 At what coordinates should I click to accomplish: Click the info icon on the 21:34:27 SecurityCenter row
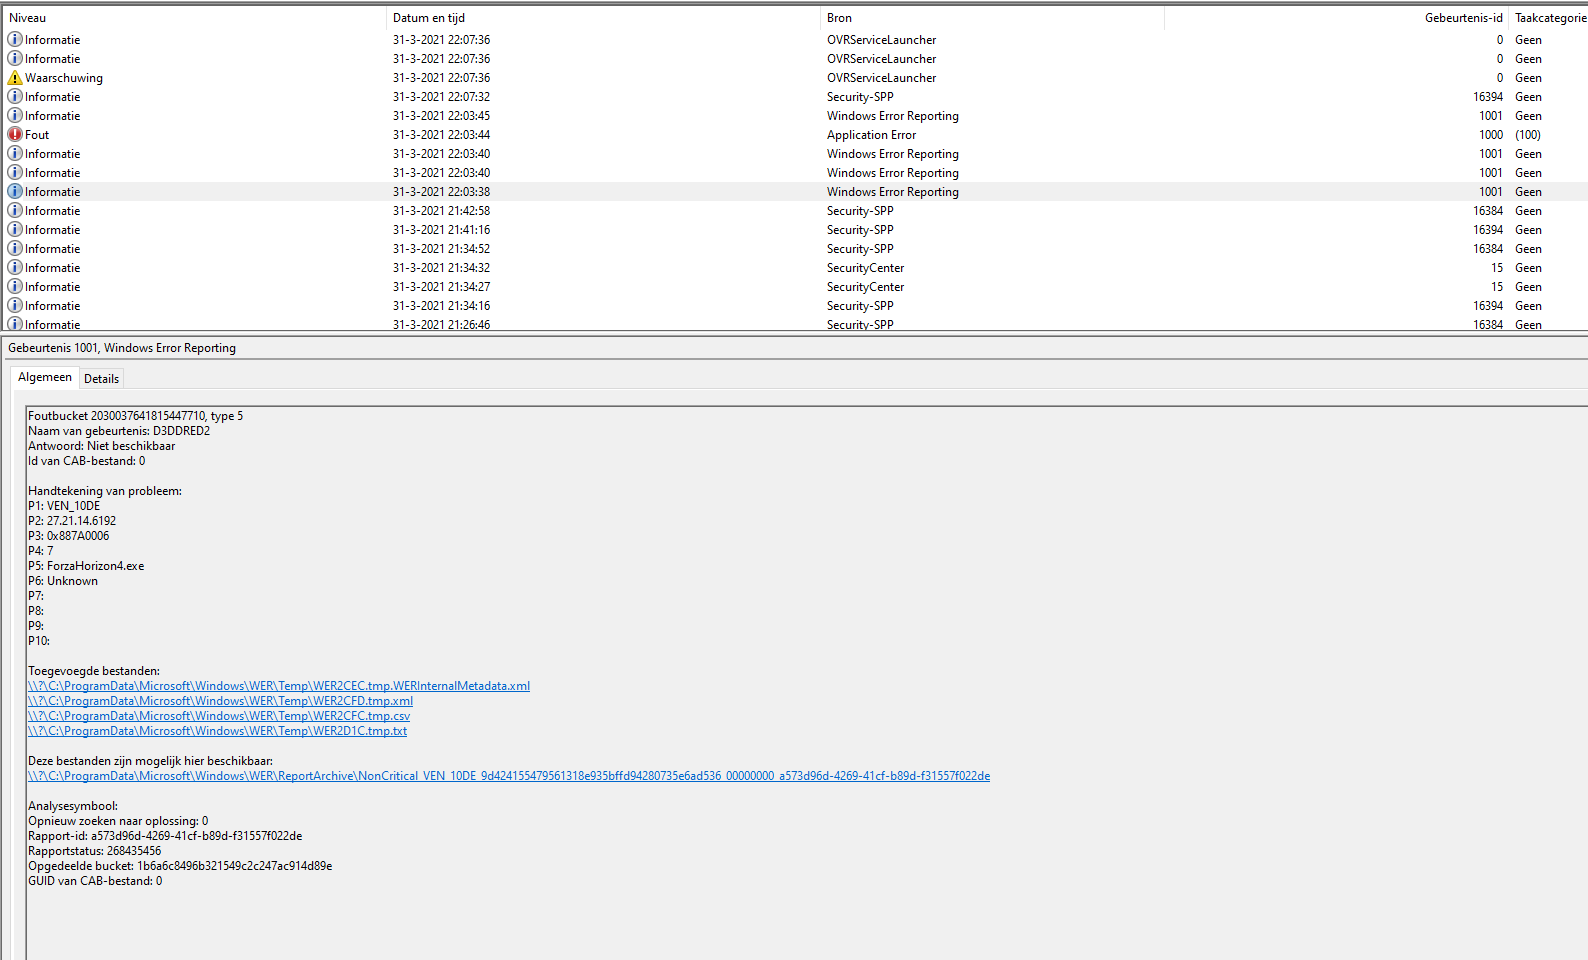point(15,287)
